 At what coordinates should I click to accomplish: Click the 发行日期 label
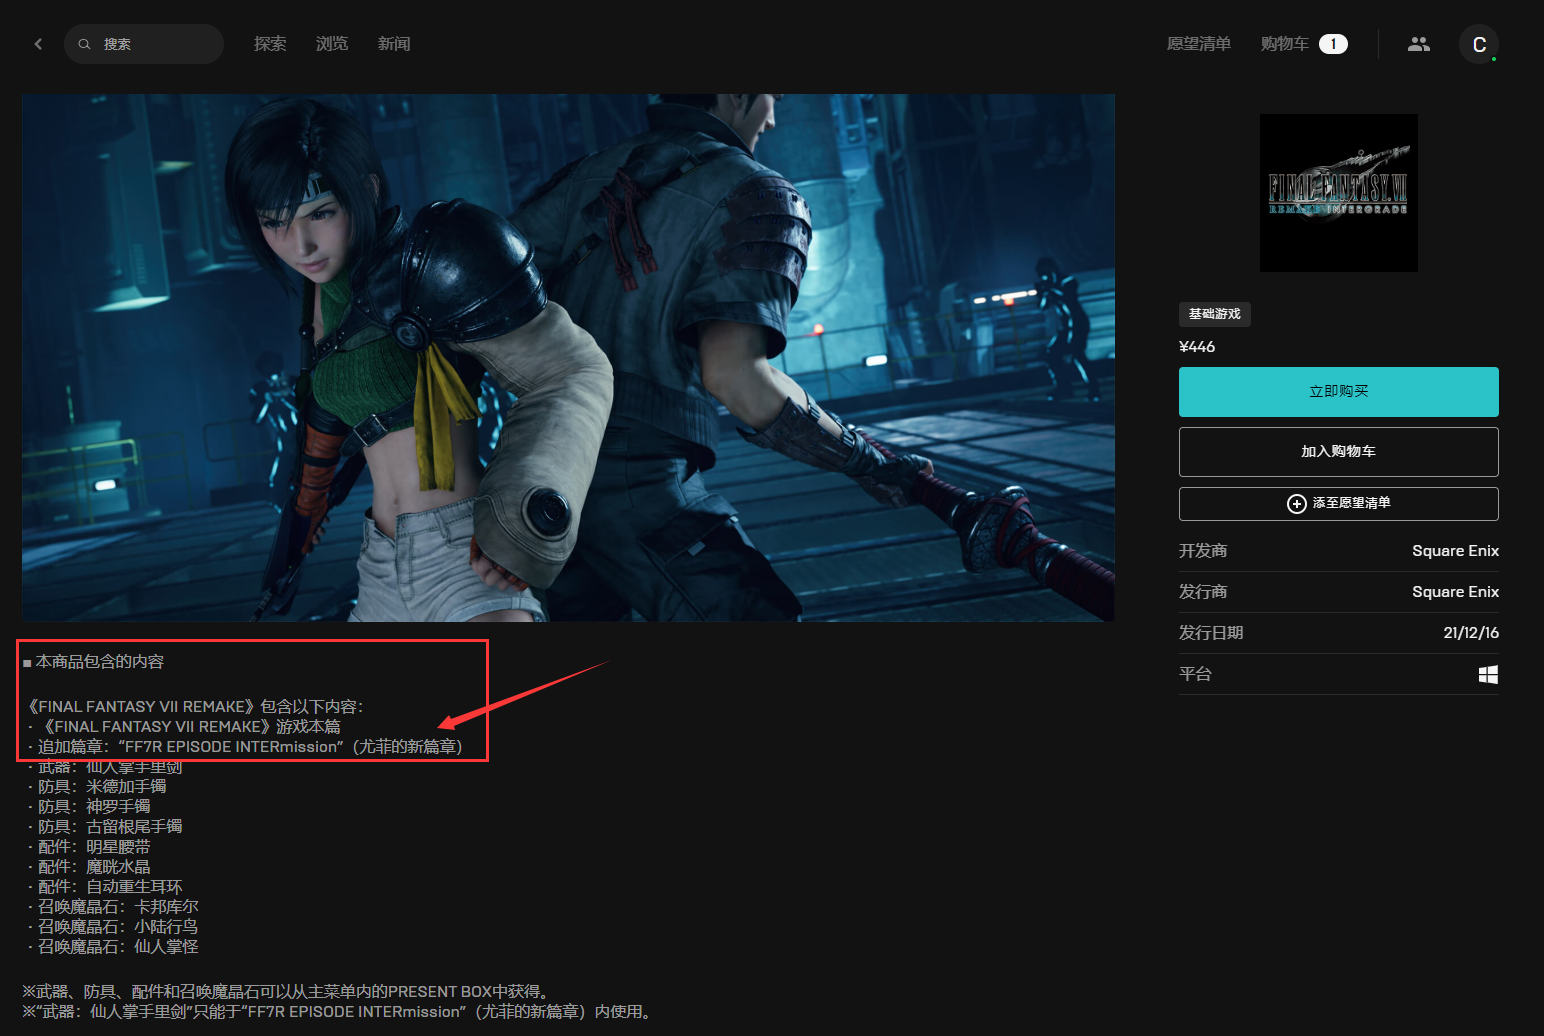(x=1211, y=633)
